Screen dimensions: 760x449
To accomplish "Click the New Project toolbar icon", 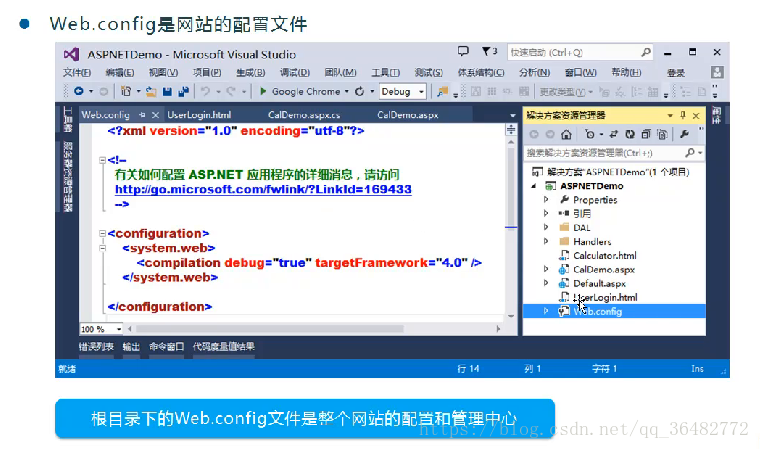I will pyautogui.click(x=126, y=91).
